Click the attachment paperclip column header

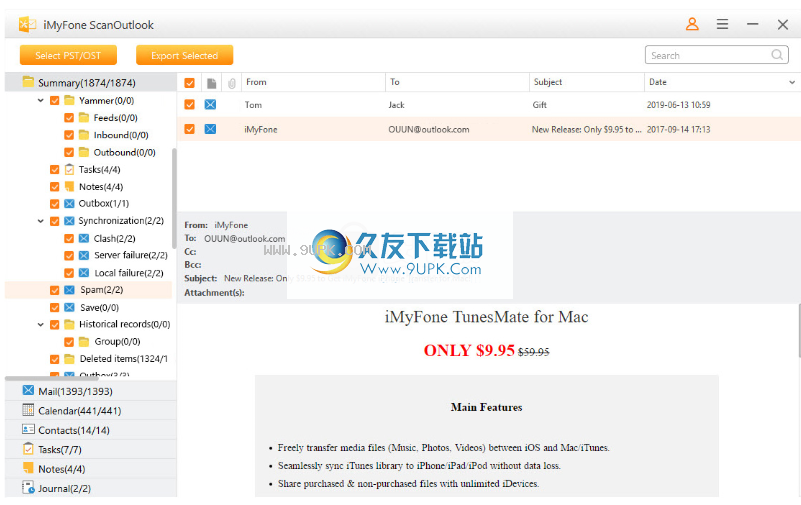231,83
